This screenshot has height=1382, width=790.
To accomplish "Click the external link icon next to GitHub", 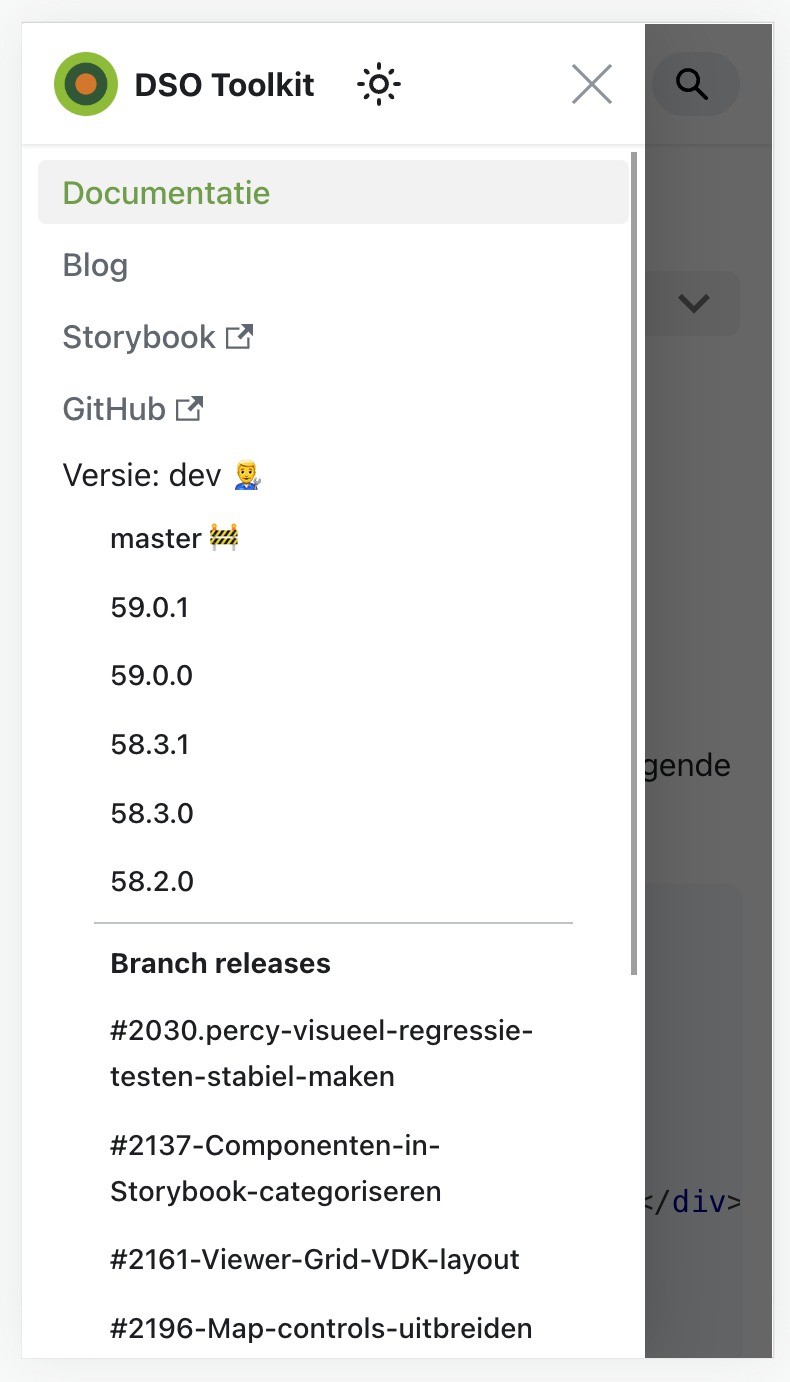I will (191, 408).
